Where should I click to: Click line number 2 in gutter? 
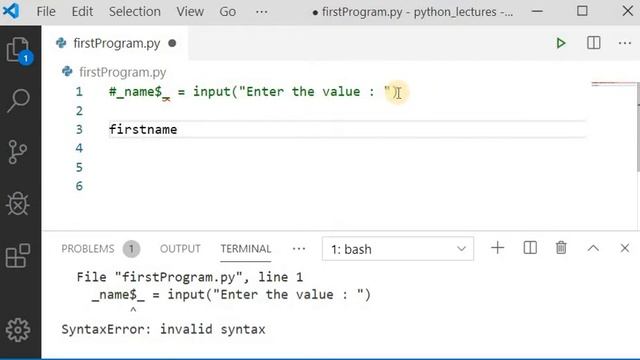pyautogui.click(x=79, y=111)
